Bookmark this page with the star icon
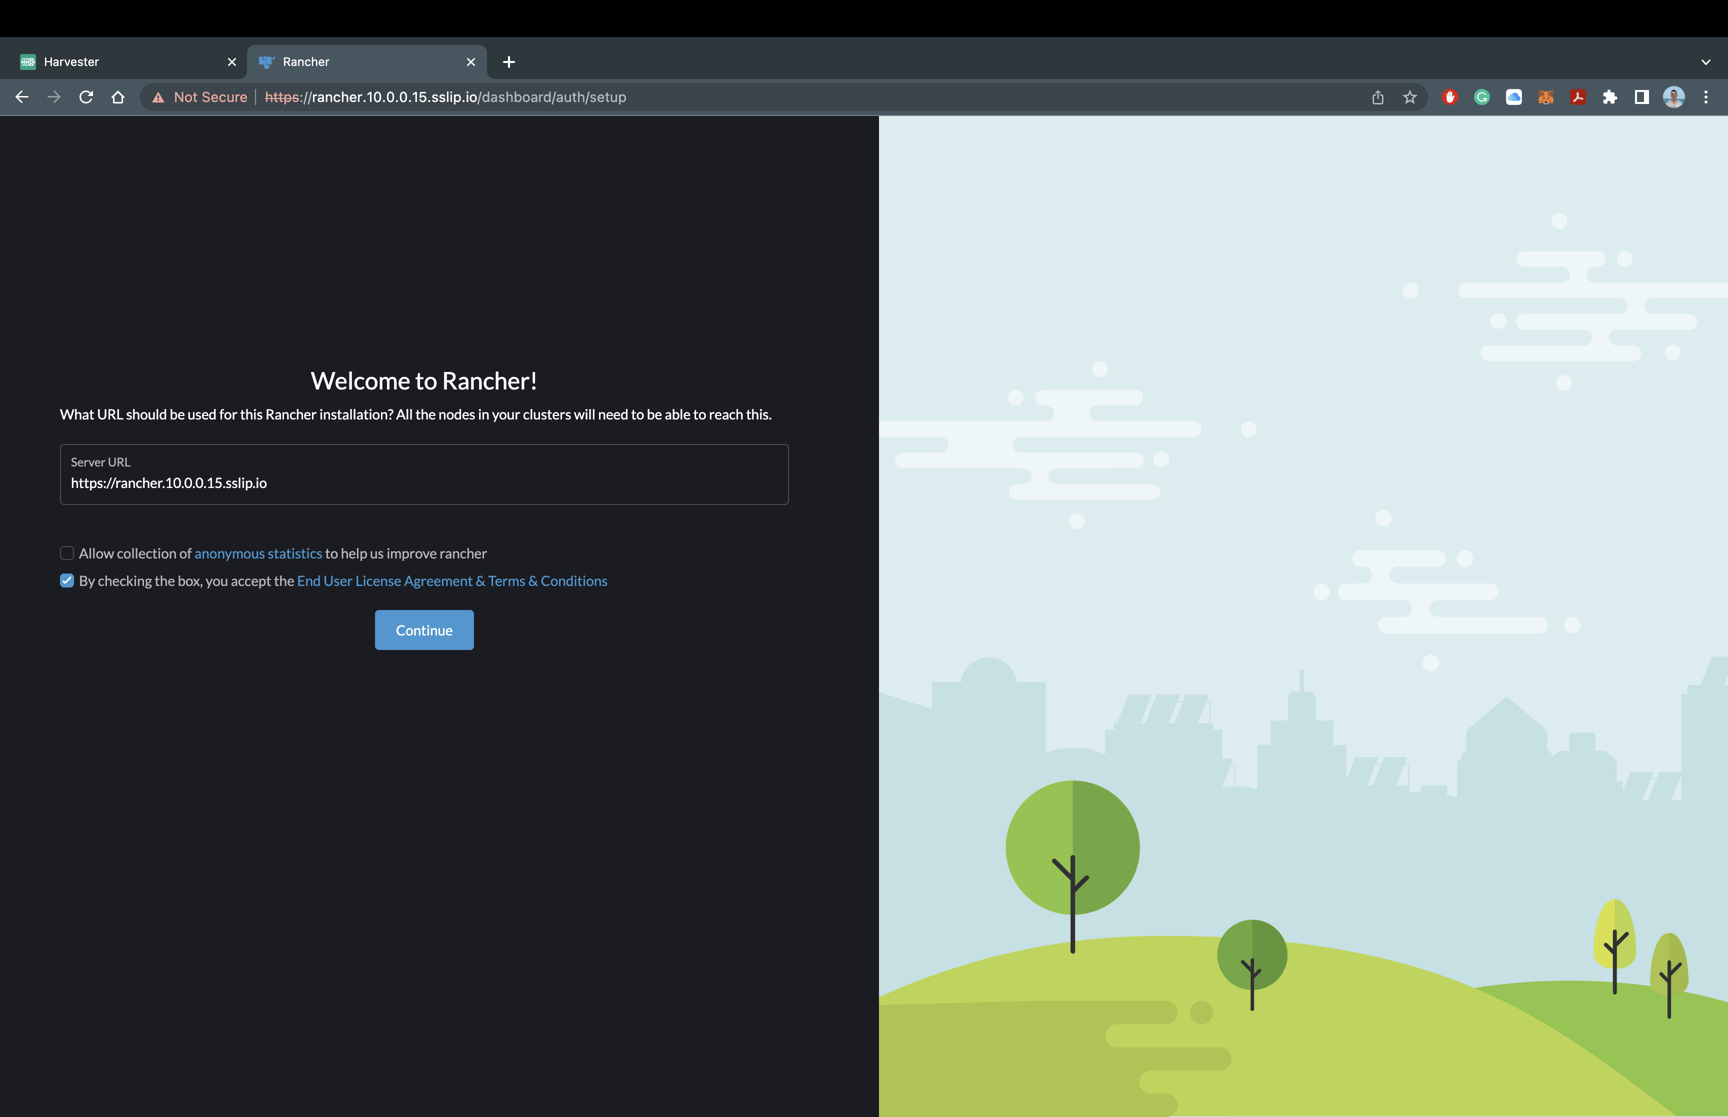This screenshot has width=1728, height=1117. 1410,97
